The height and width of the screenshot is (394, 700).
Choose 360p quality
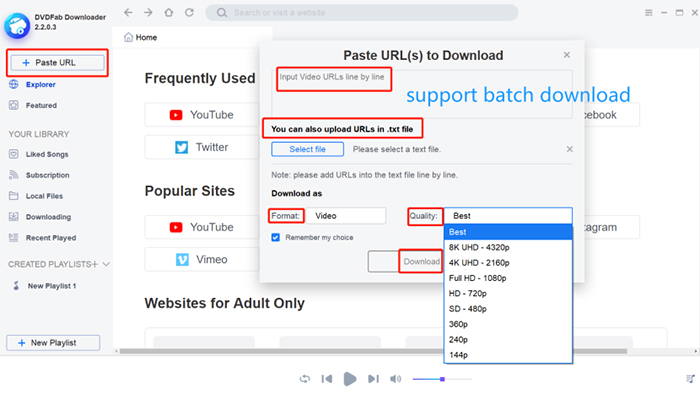coord(508,324)
